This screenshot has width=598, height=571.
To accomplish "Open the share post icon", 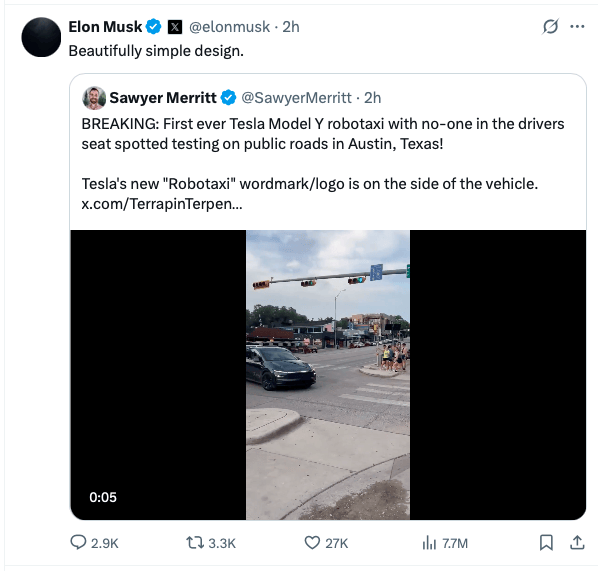I will click(x=577, y=542).
